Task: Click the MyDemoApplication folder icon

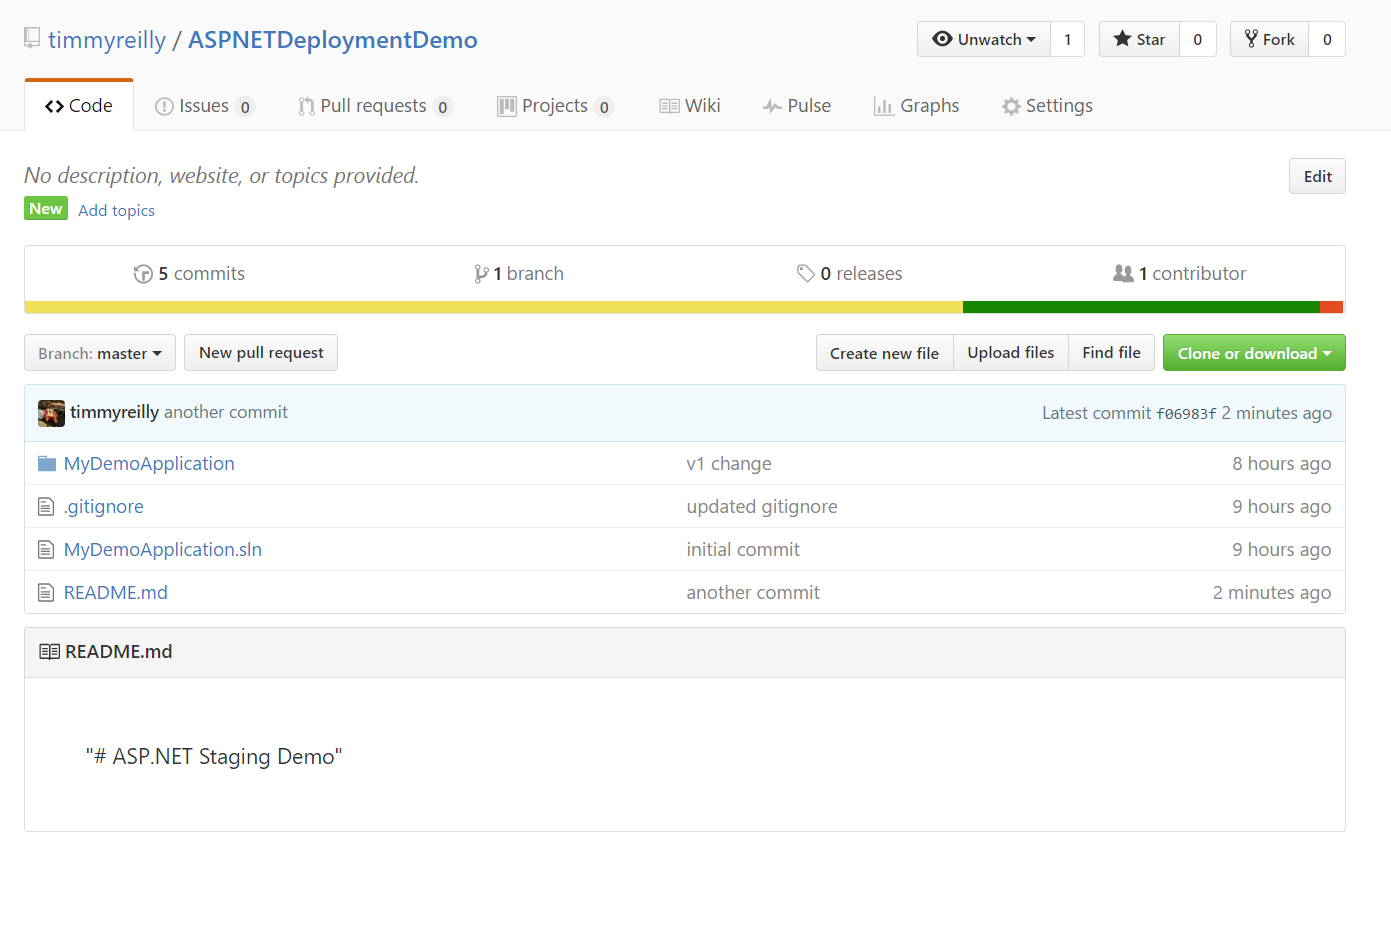Action: pyautogui.click(x=46, y=463)
